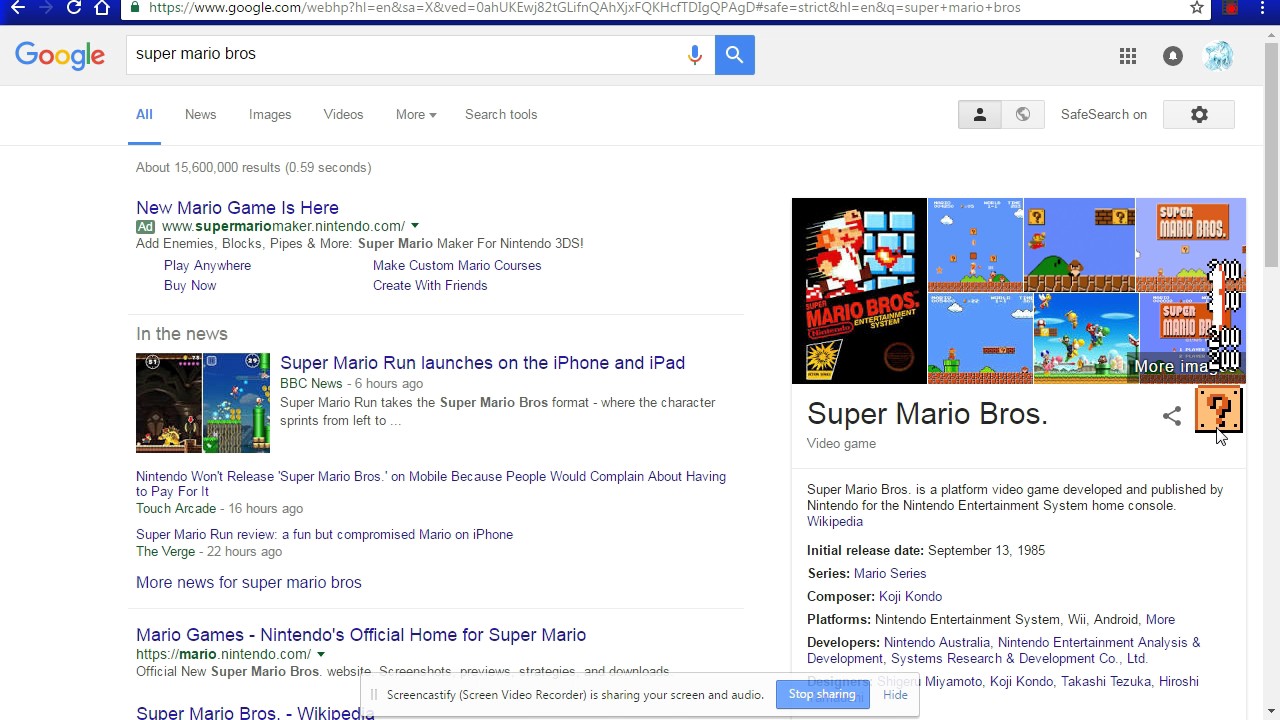1280x720 pixels.
Task: Click the secure padlock in address bar
Action: [x=136, y=7]
